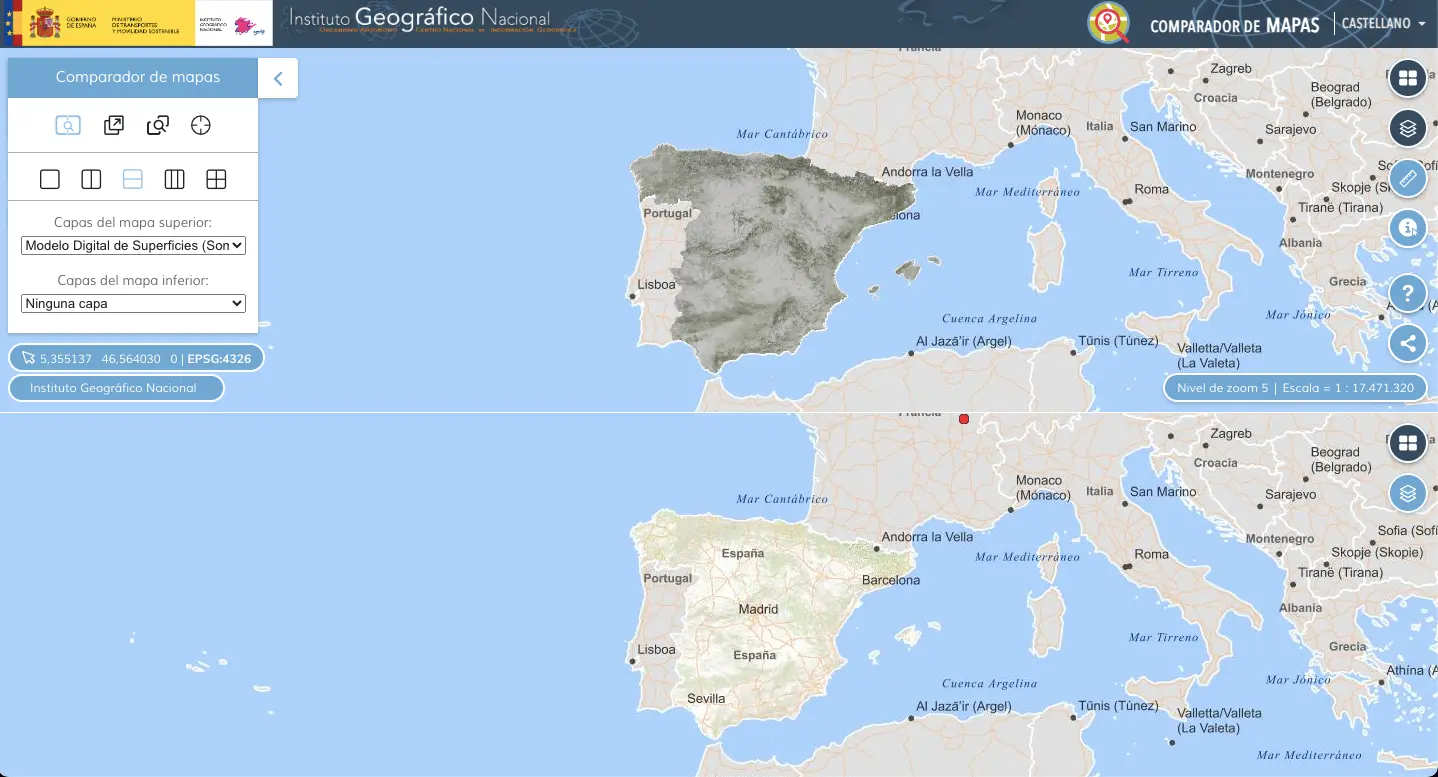Open the CASTELLANO language dropdown
This screenshot has height=777, width=1438.
(x=1383, y=23)
